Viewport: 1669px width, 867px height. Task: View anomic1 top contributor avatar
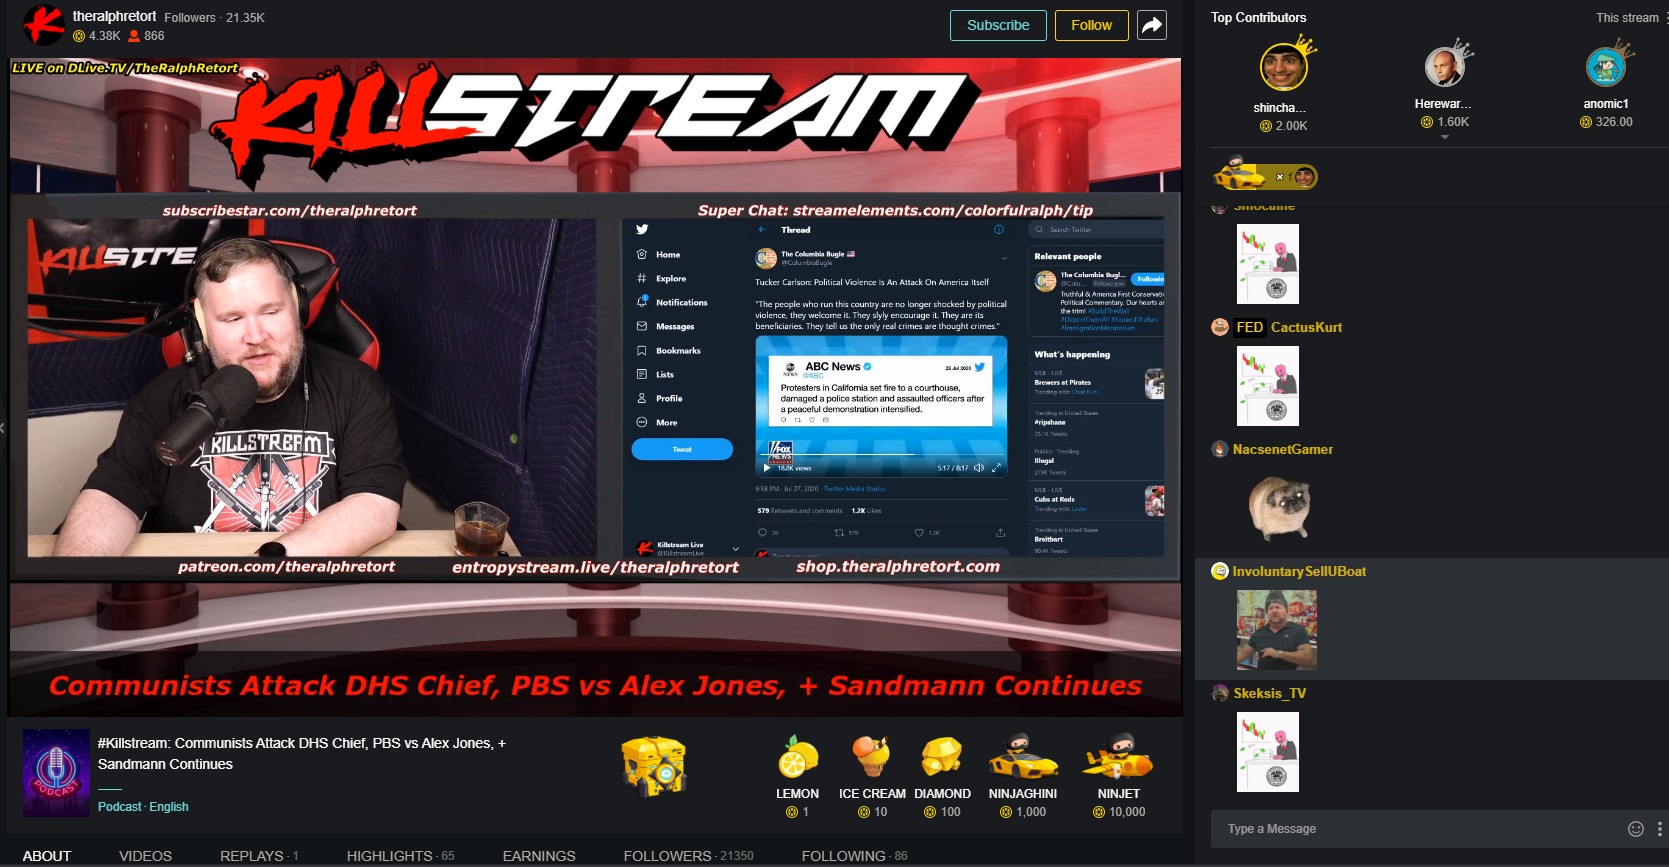pos(1606,67)
